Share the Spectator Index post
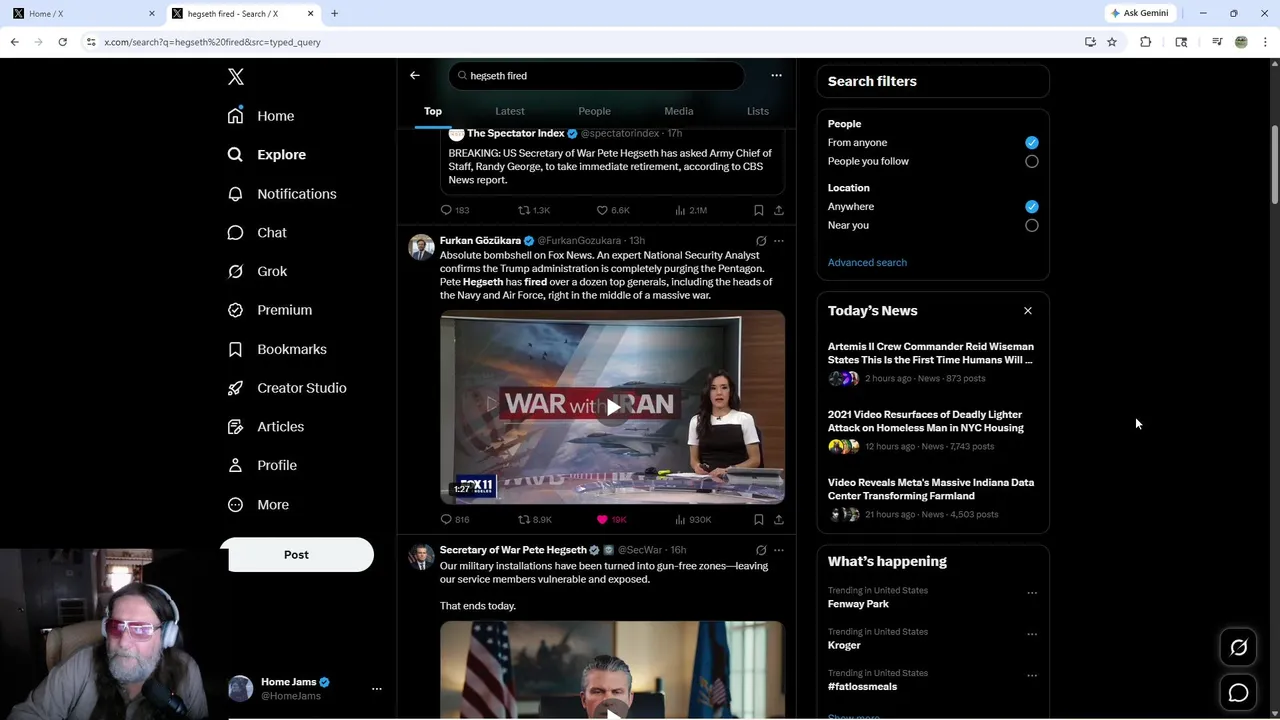The width and height of the screenshot is (1280, 720). 779,210
